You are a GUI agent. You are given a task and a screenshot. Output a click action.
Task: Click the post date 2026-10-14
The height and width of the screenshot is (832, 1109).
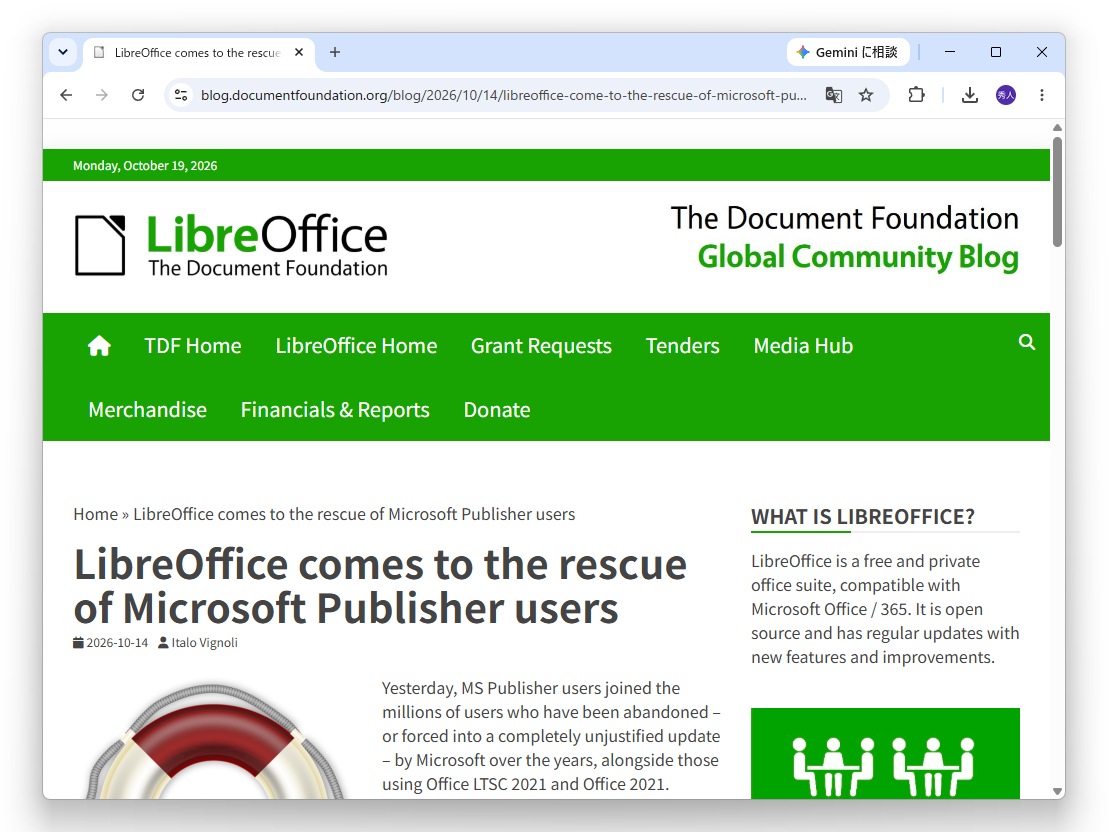coord(117,643)
